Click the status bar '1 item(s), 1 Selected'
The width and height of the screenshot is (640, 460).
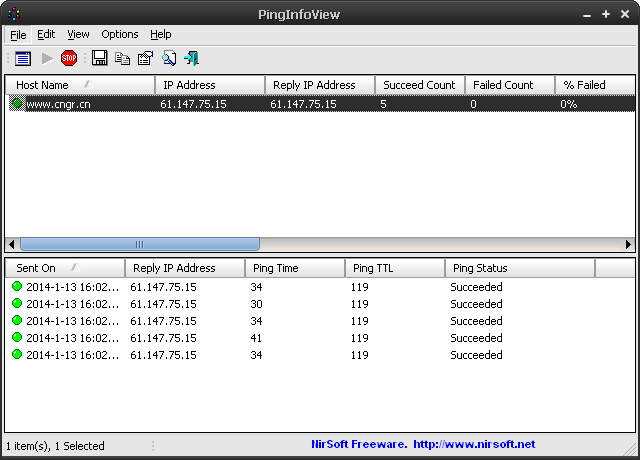click(56, 446)
